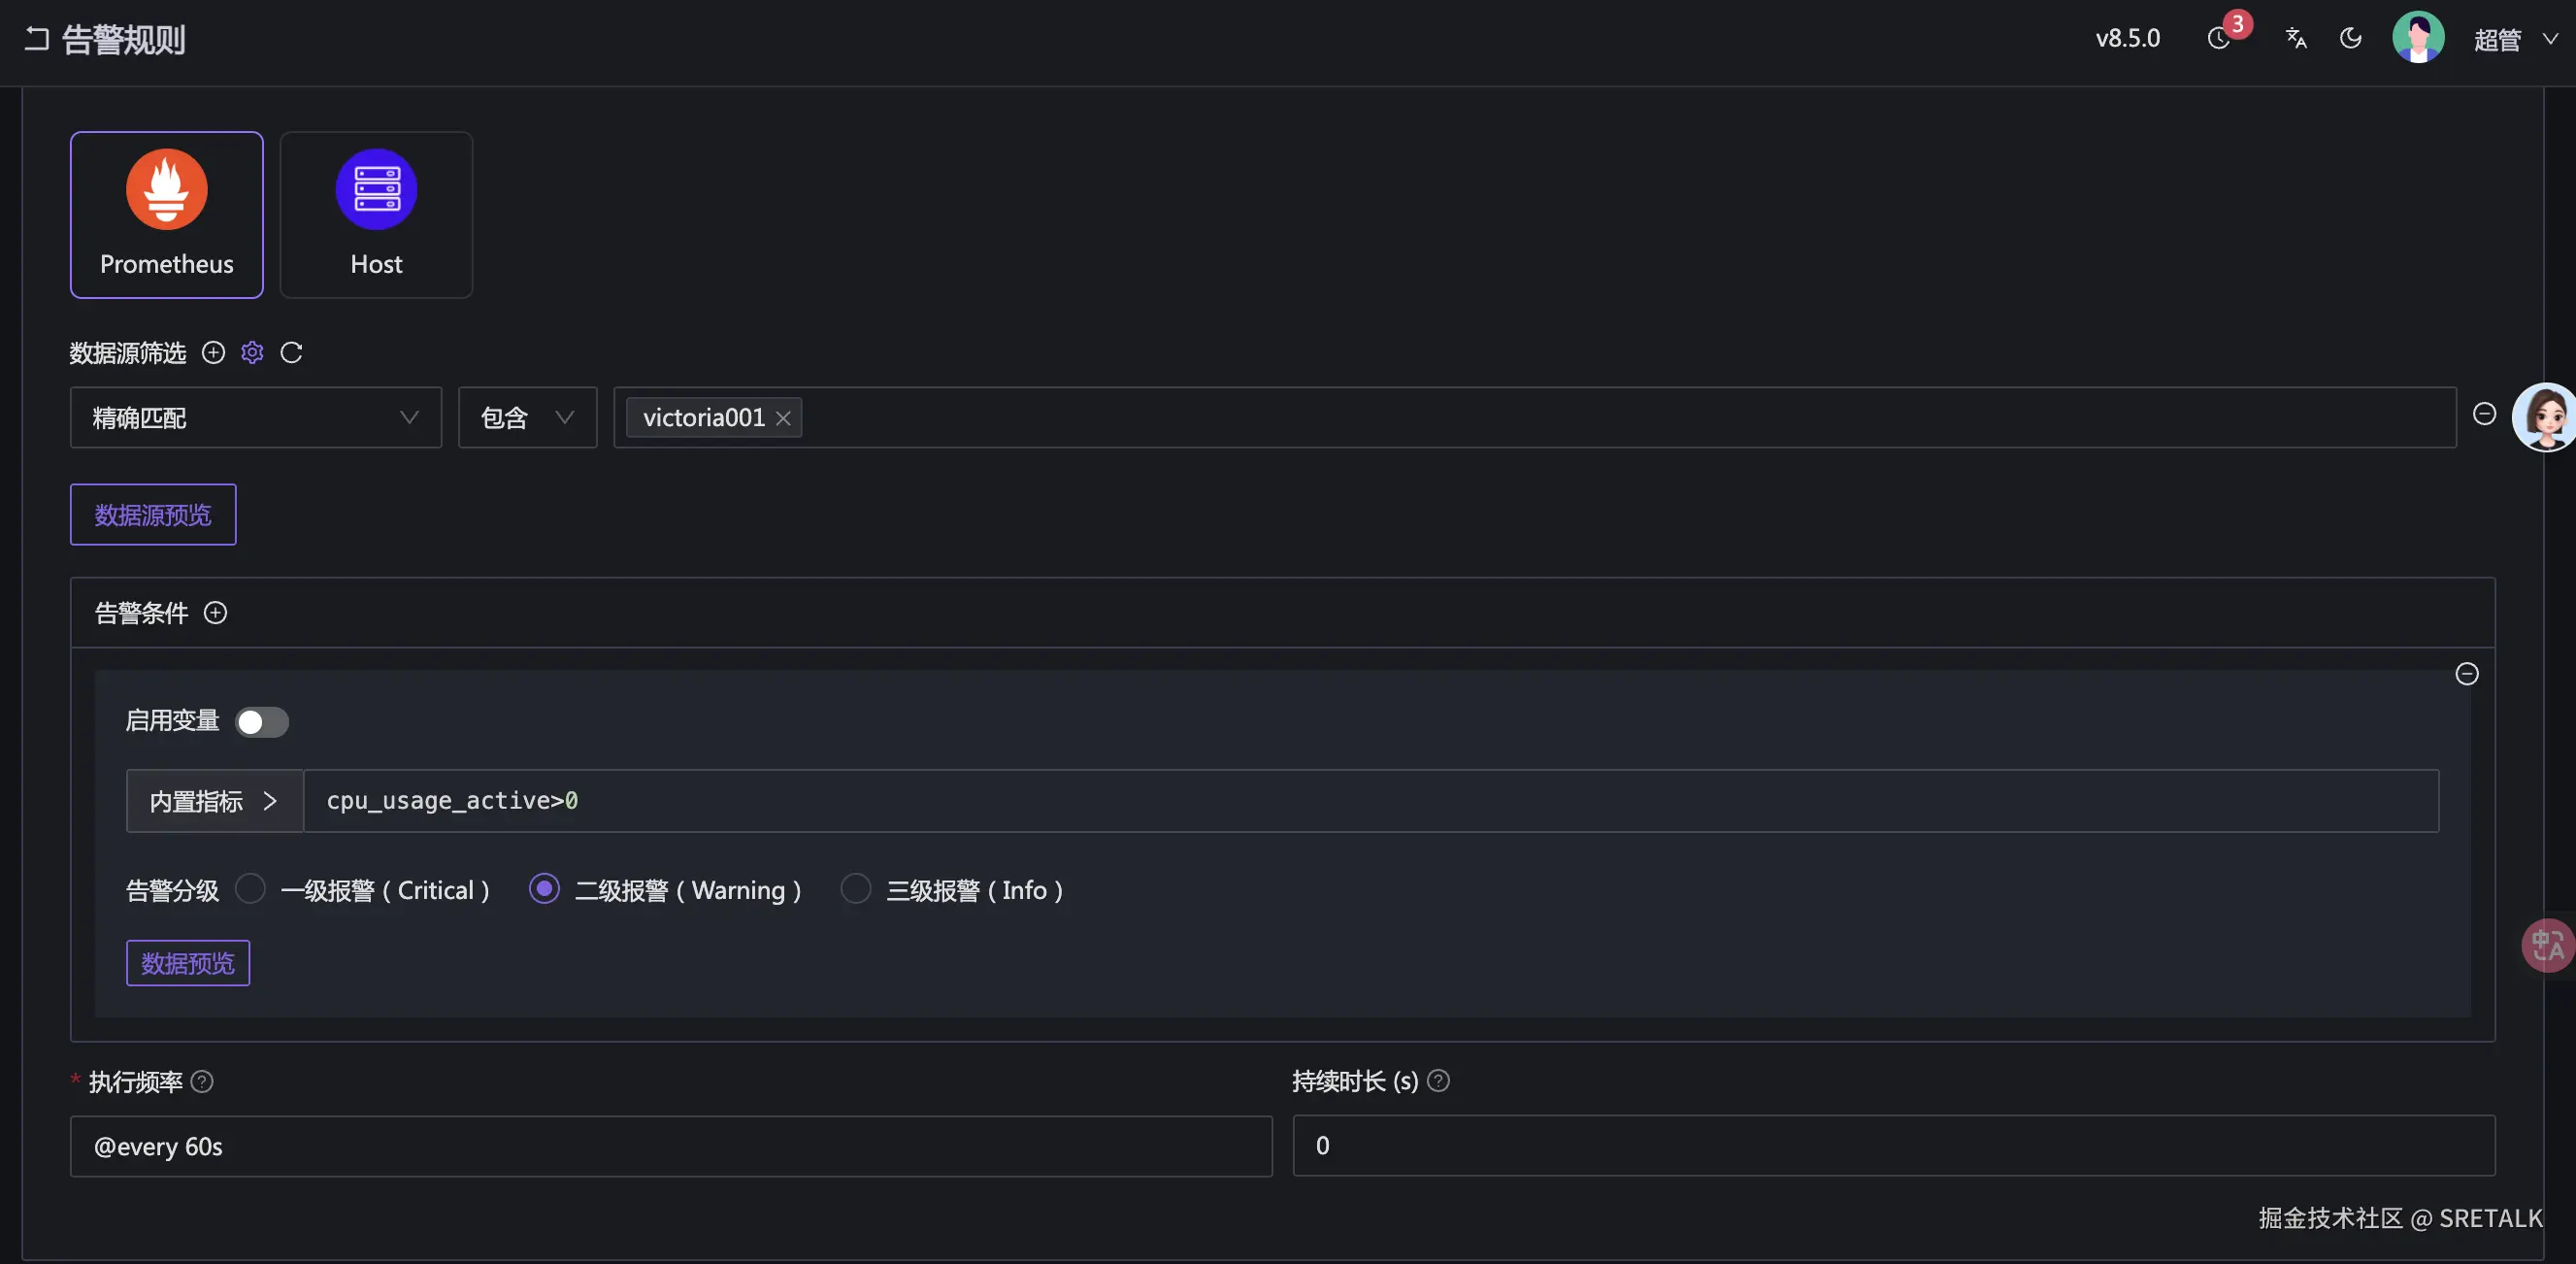The height and width of the screenshot is (1264, 2576).
Task: Open the 包含 operator dropdown
Action: pyautogui.click(x=527, y=417)
